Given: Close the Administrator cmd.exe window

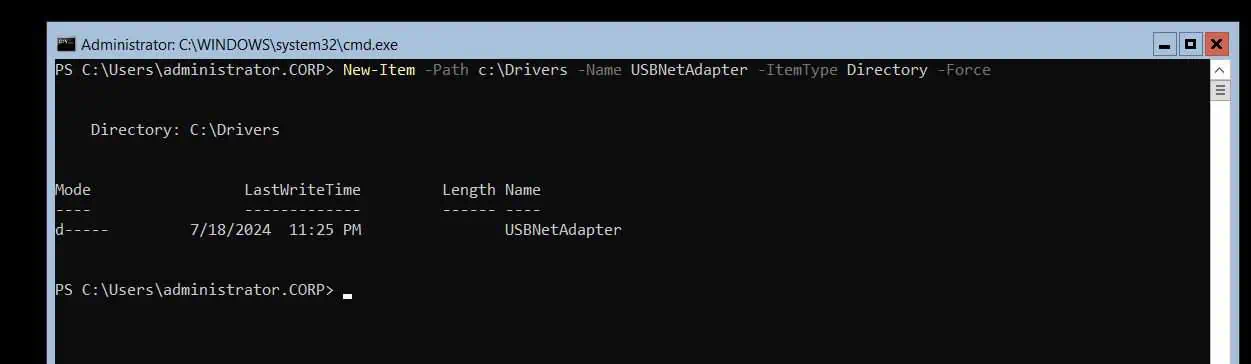Looking at the screenshot, I should pyautogui.click(x=1216, y=45).
